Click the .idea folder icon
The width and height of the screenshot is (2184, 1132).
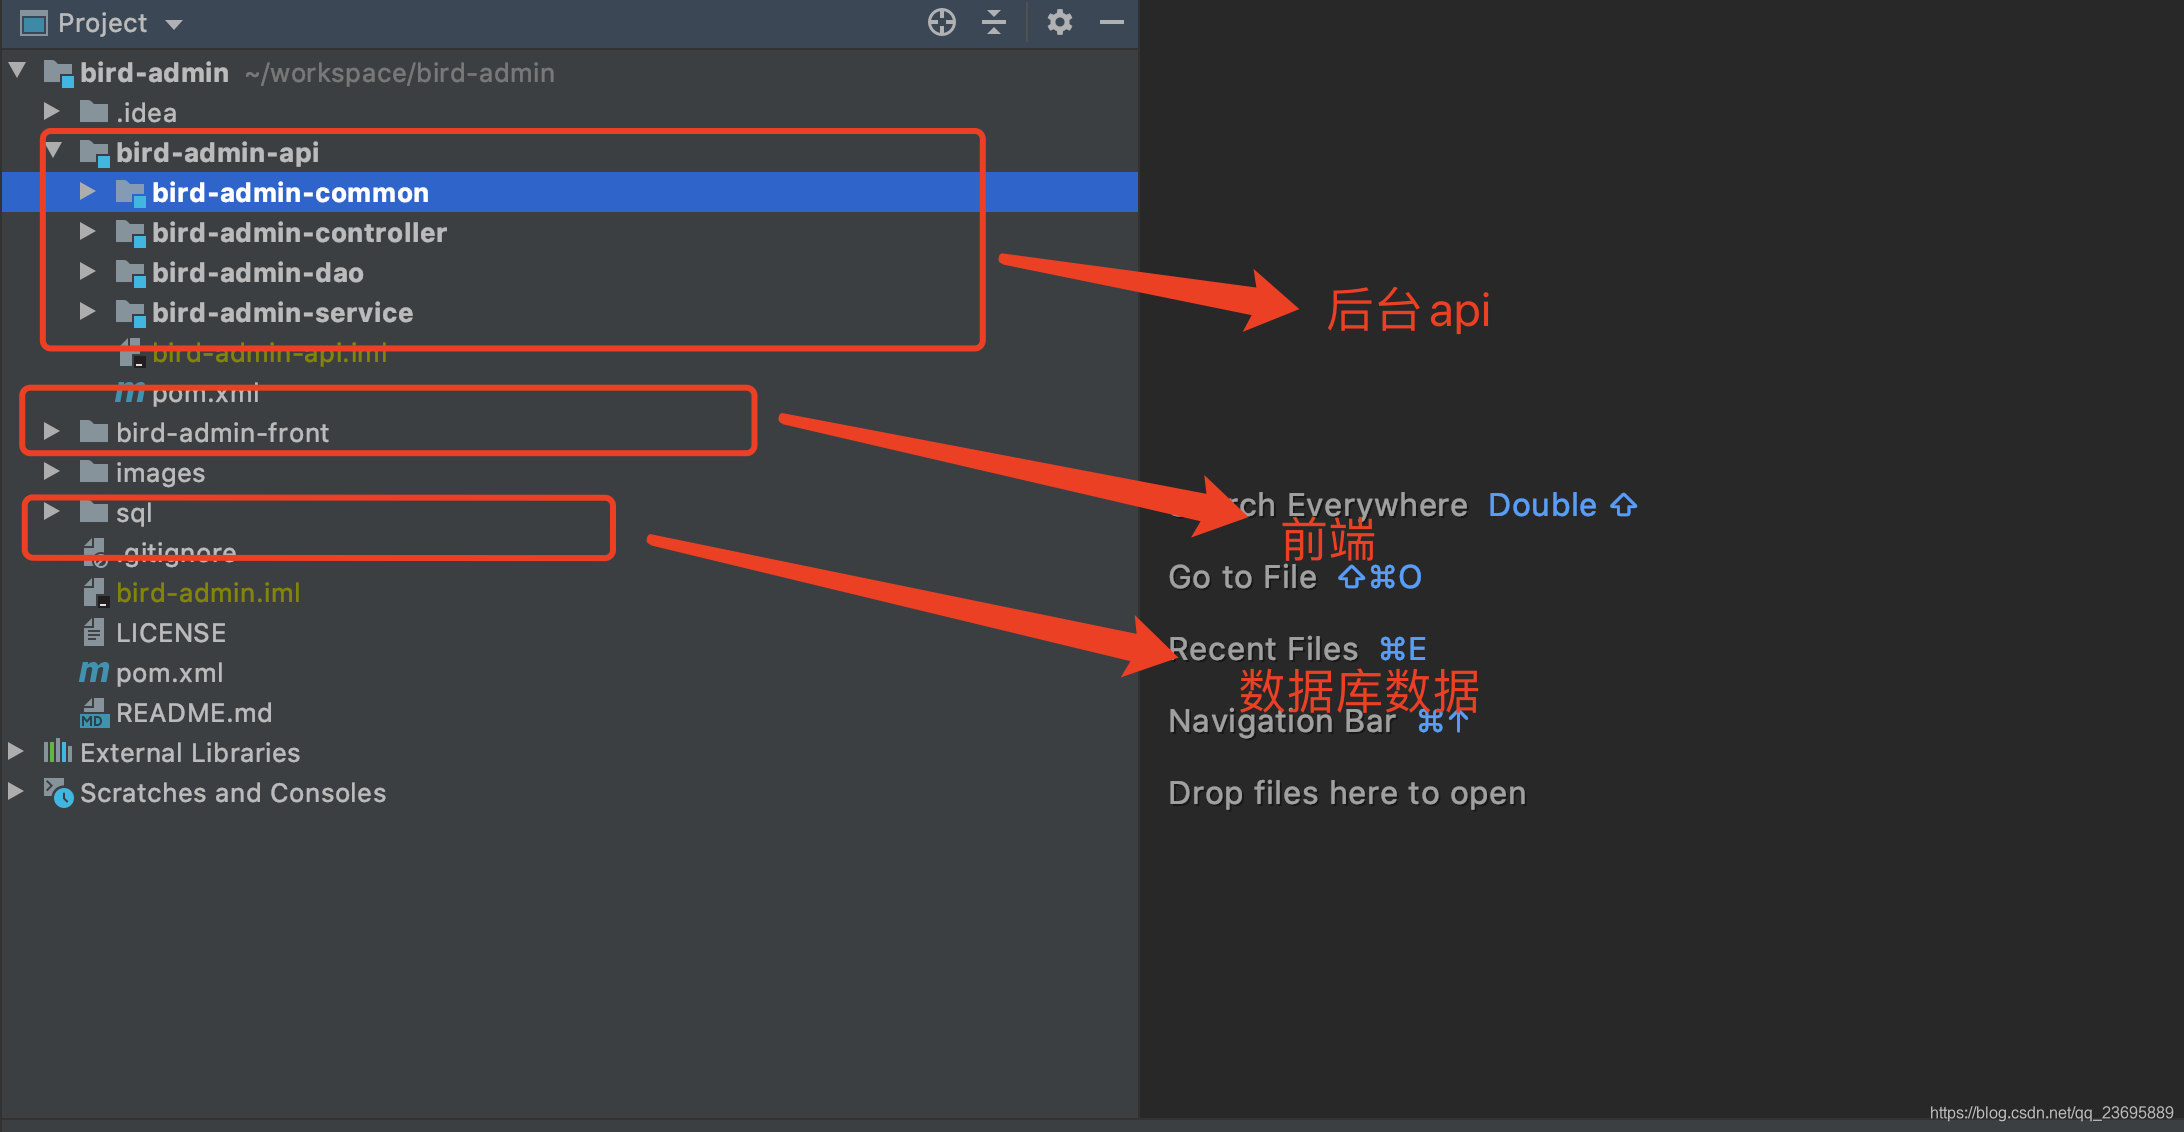pos(94,111)
